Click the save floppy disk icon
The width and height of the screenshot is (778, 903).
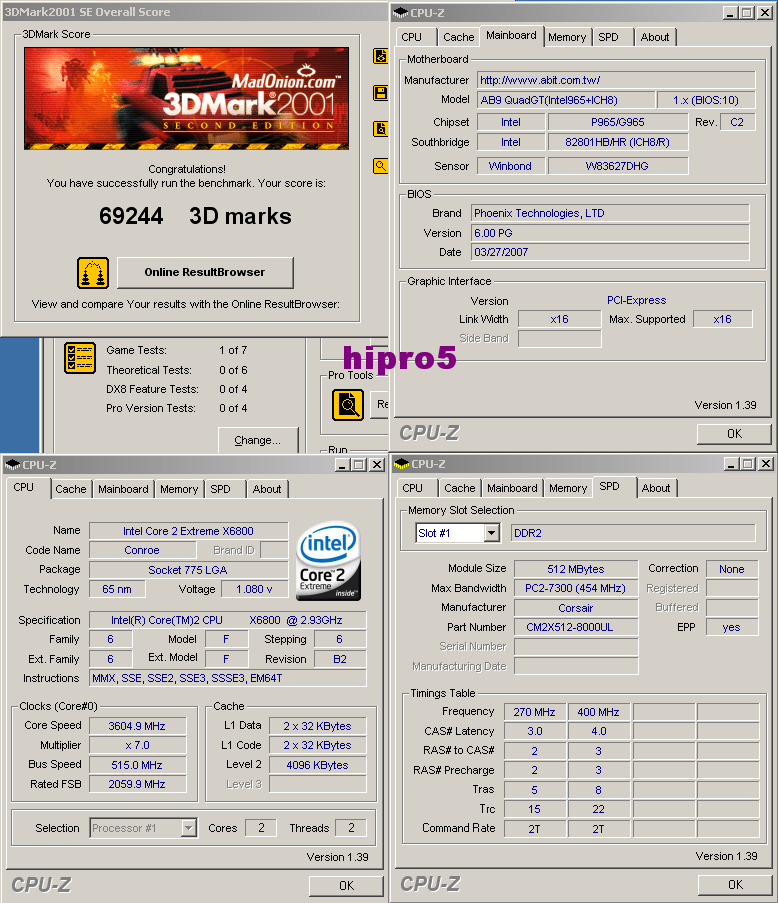pyautogui.click(x=381, y=93)
